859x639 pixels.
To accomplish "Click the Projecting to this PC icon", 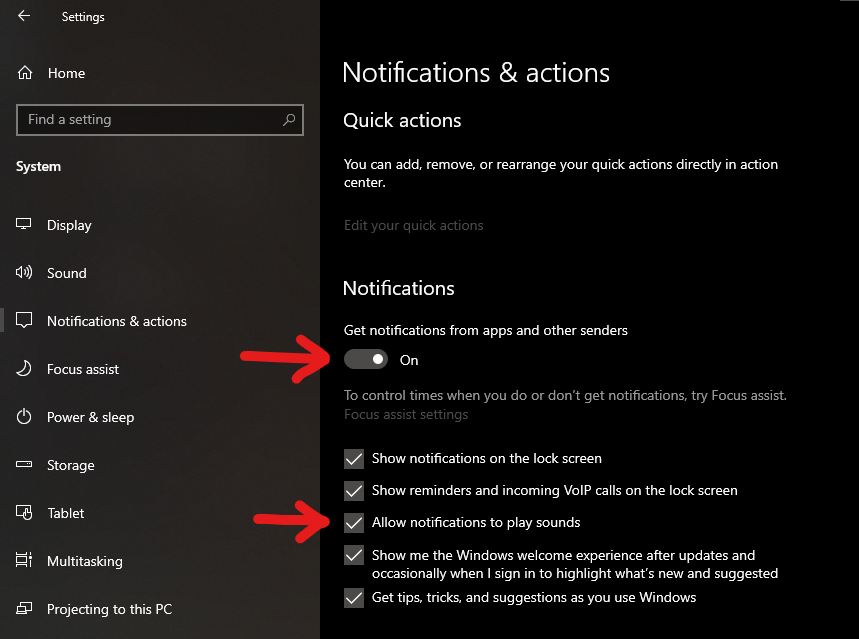I will pos(24,608).
